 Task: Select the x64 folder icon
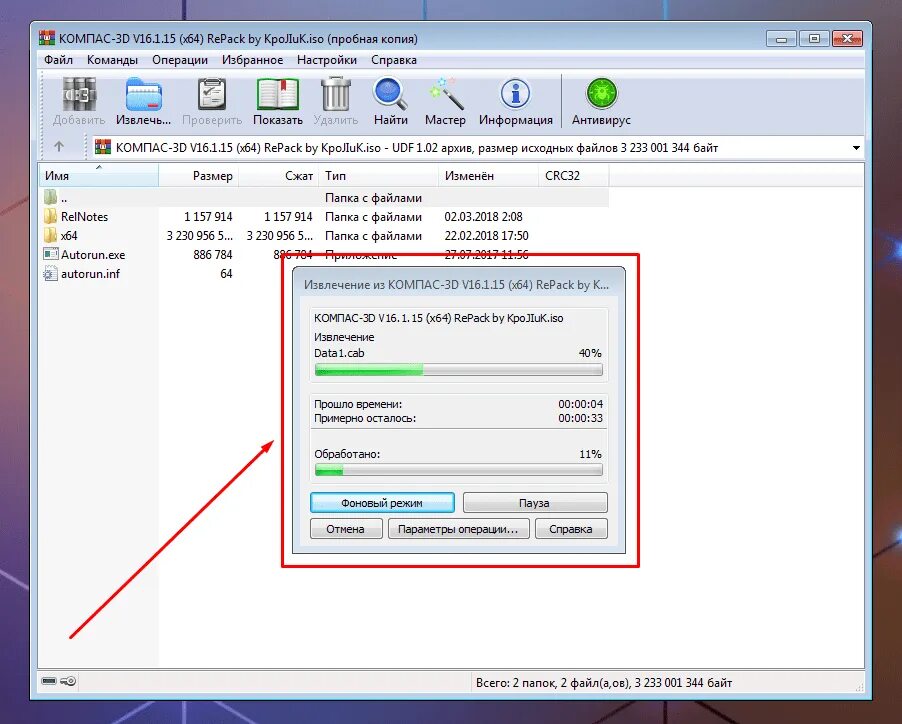coord(51,236)
